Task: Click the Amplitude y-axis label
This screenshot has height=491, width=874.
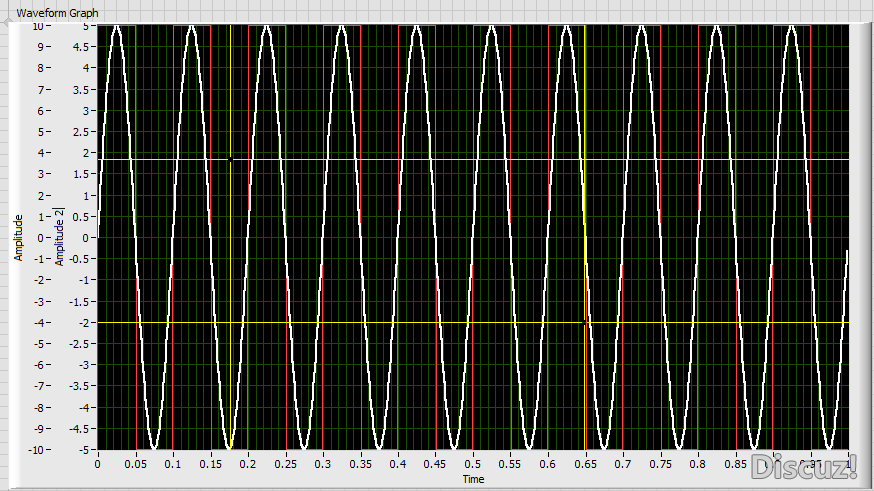Action: click(18, 238)
